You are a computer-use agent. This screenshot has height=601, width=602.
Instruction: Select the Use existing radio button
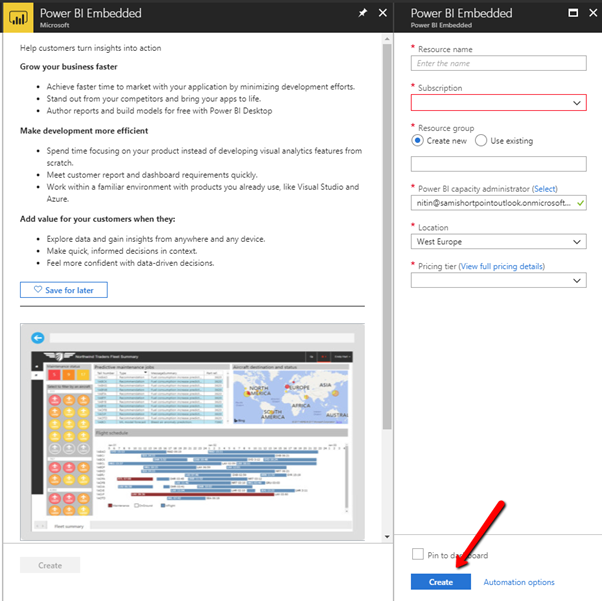pos(481,141)
